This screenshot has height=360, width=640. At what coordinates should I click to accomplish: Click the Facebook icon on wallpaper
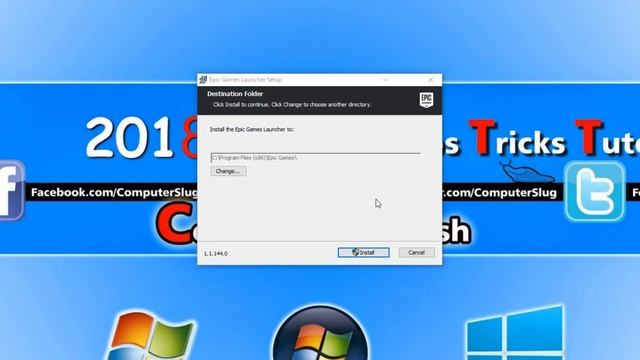click(x=11, y=191)
